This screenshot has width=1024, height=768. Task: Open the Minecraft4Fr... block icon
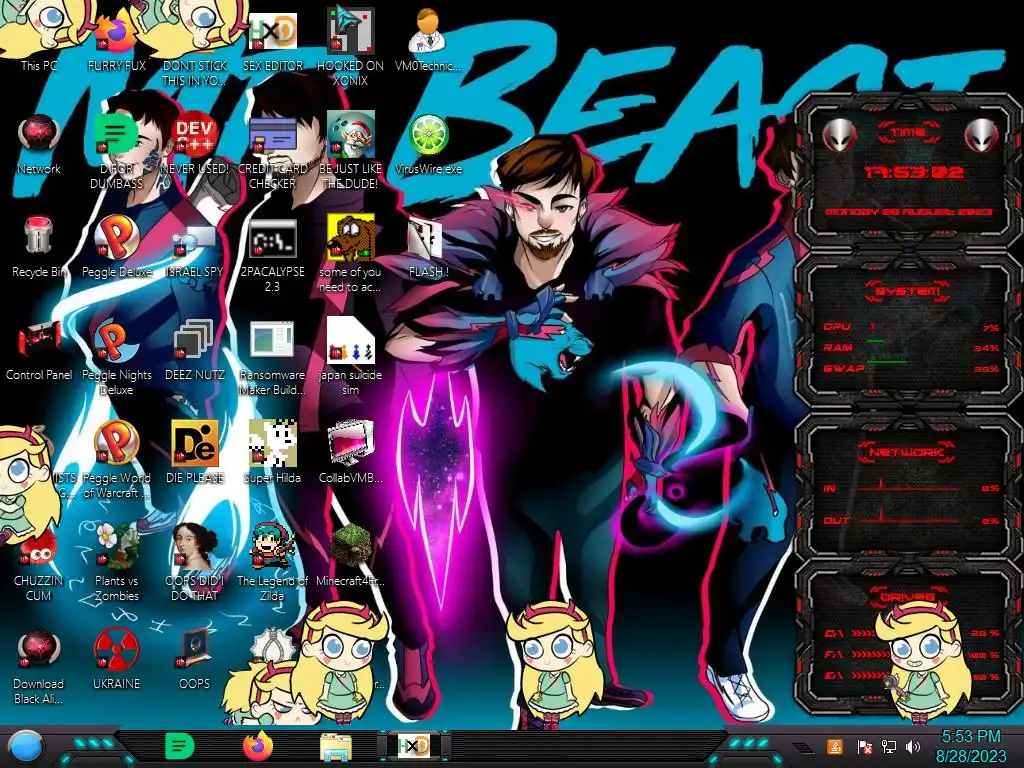350,556
